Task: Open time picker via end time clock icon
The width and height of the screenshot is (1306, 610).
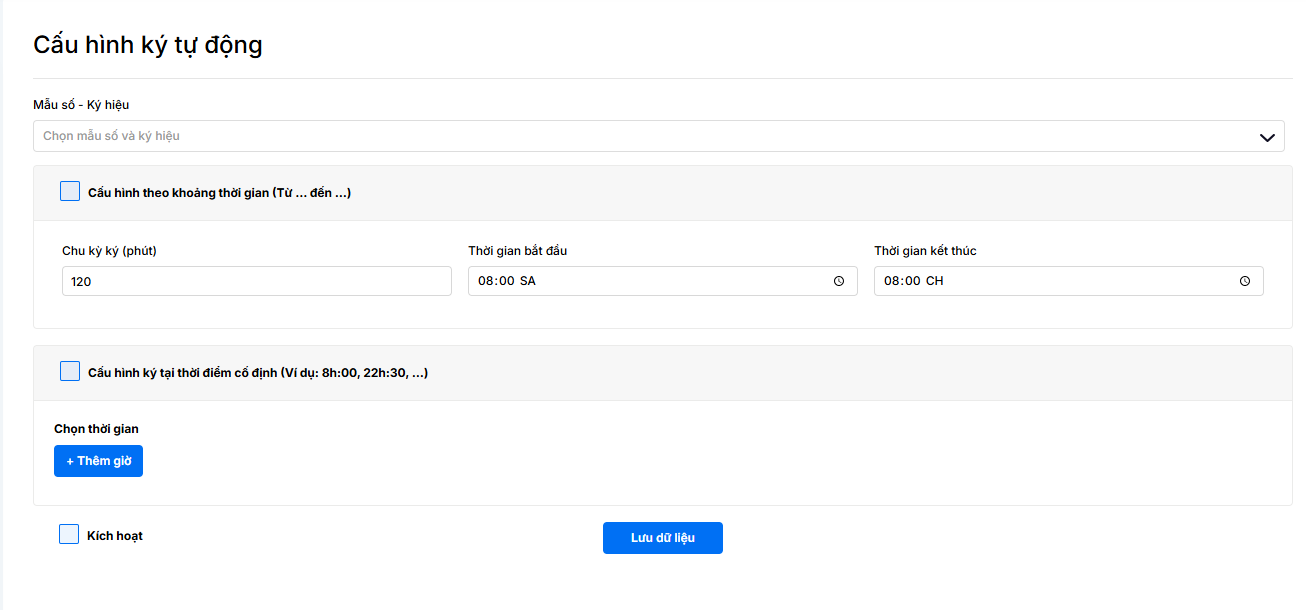Action: [1245, 281]
